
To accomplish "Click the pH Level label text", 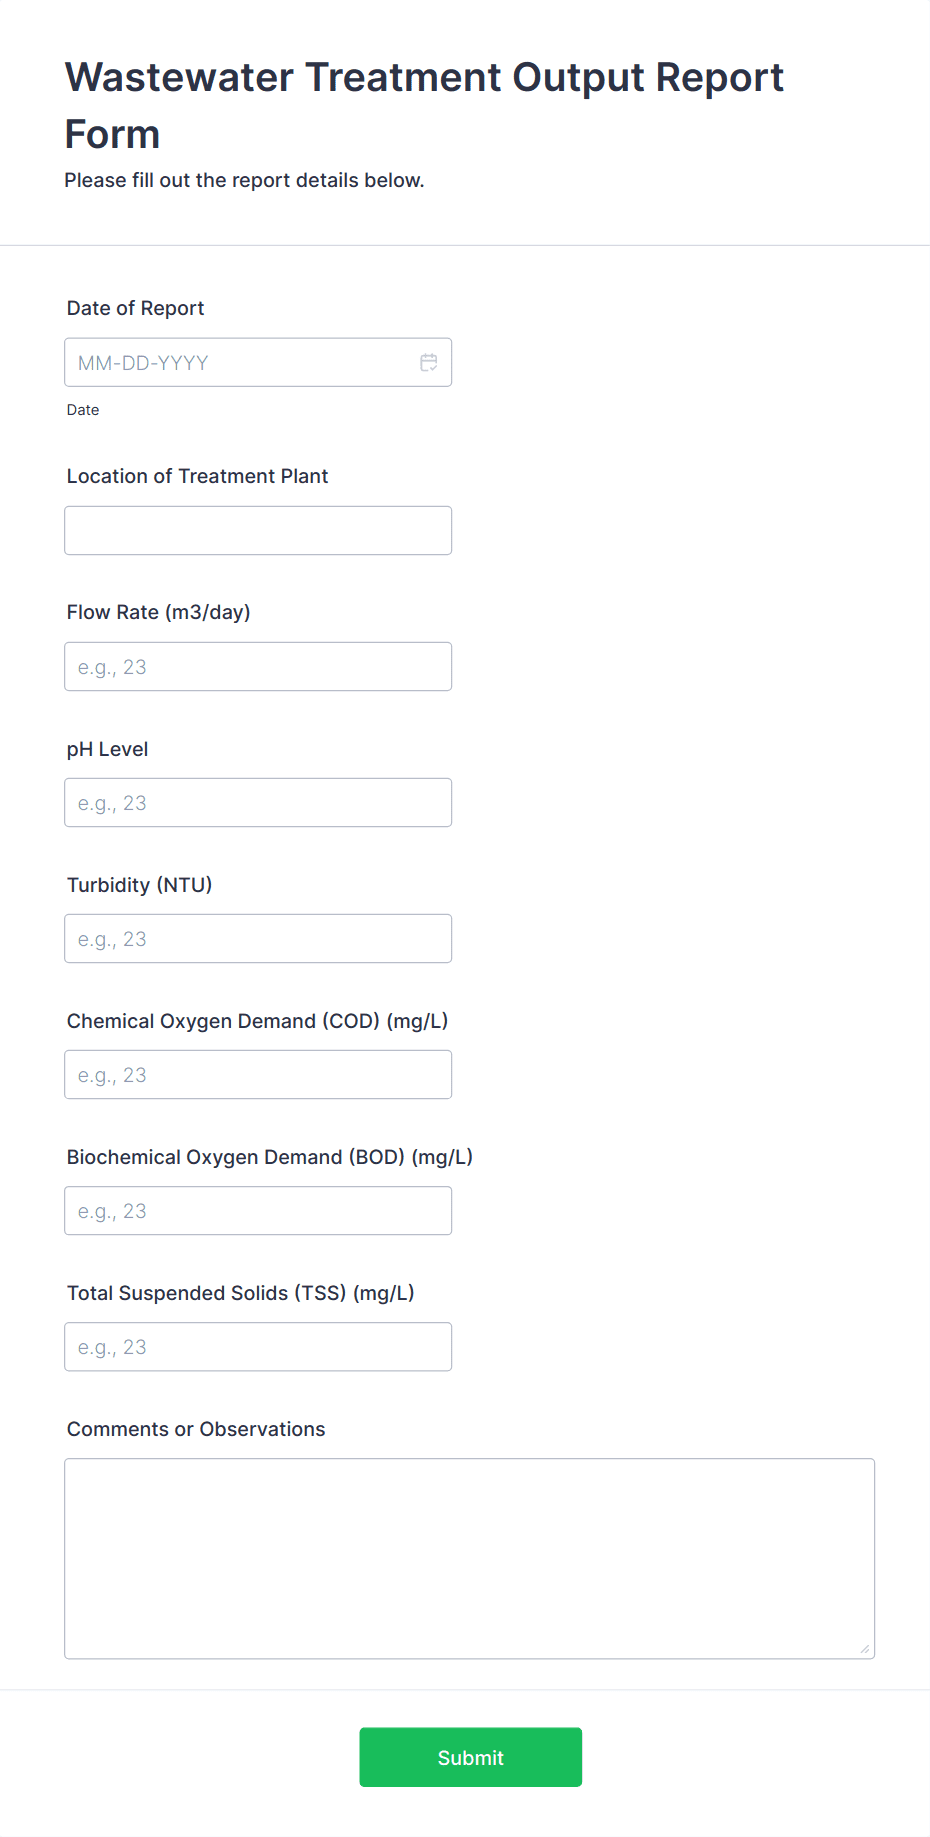I will coord(107,748).
